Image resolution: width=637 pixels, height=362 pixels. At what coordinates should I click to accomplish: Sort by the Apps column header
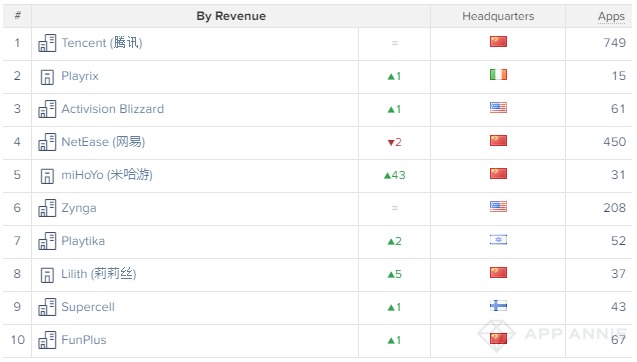pyautogui.click(x=611, y=16)
